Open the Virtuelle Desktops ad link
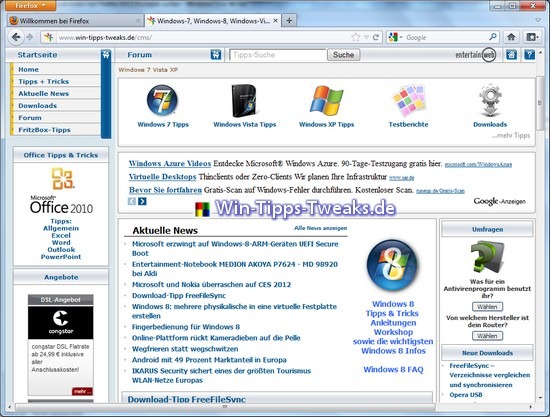 pyautogui.click(x=162, y=177)
